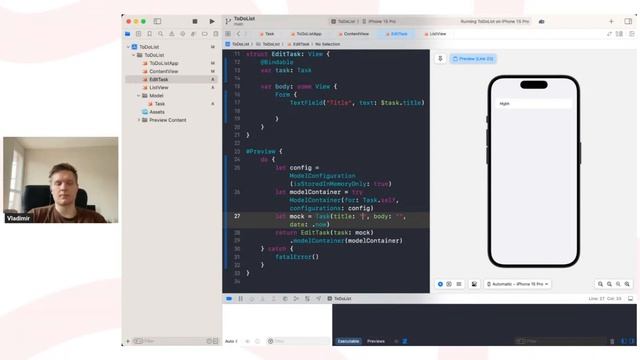Open the project navigator folder icon
640x360 pixels.
click(x=128, y=34)
